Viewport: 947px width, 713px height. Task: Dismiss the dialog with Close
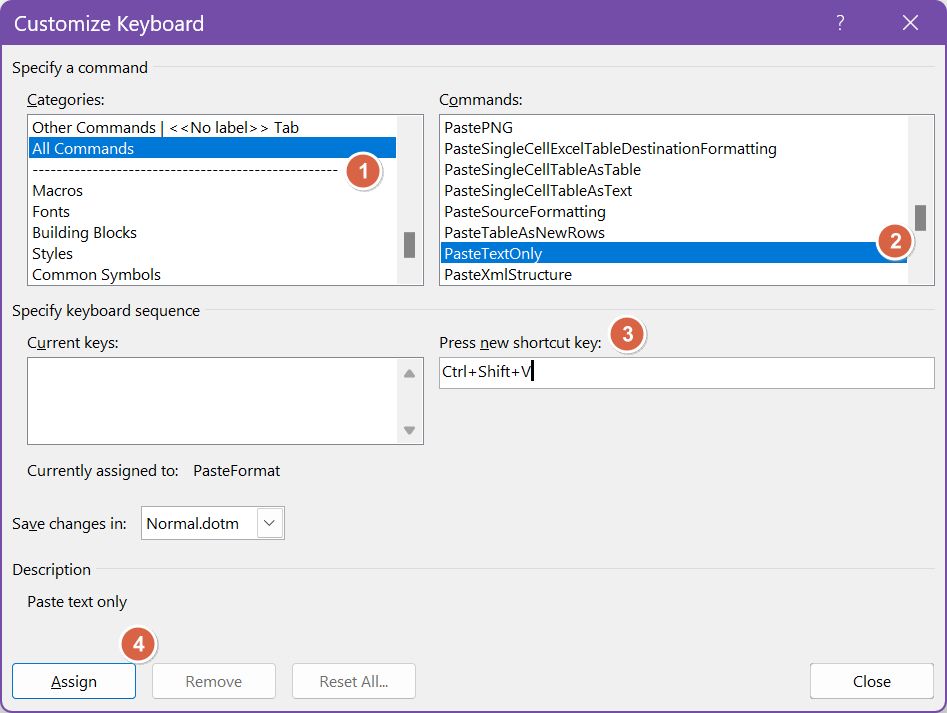pos(871,681)
